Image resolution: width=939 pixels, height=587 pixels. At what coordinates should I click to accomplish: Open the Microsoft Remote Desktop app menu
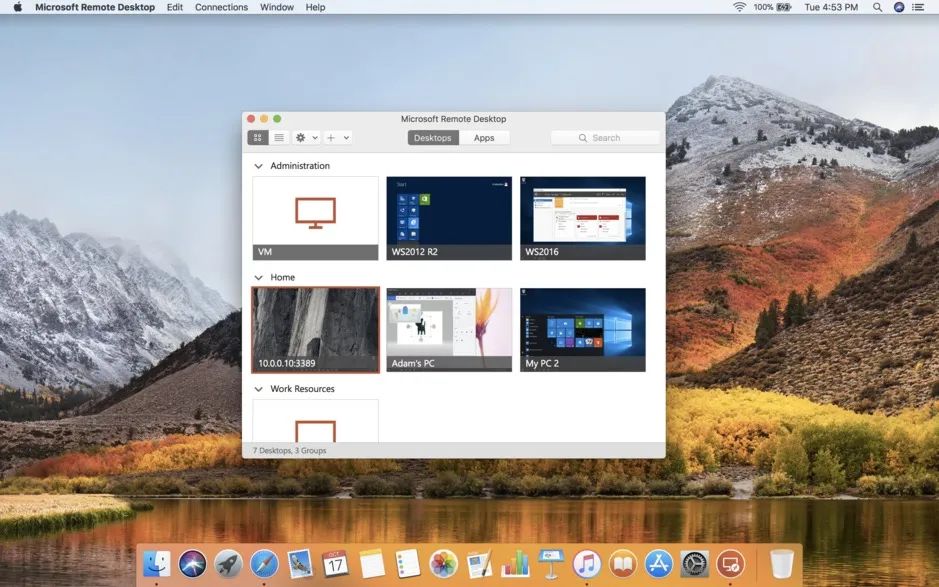[95, 7]
